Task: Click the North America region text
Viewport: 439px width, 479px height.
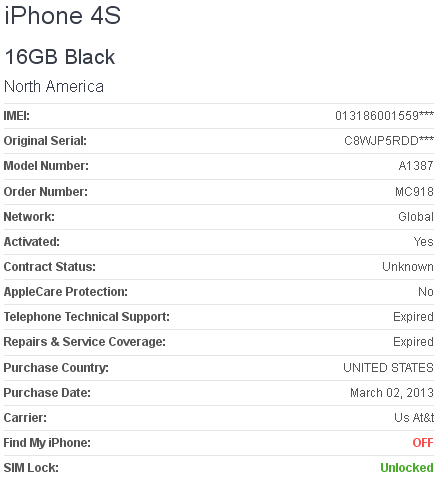Action: coord(54,86)
